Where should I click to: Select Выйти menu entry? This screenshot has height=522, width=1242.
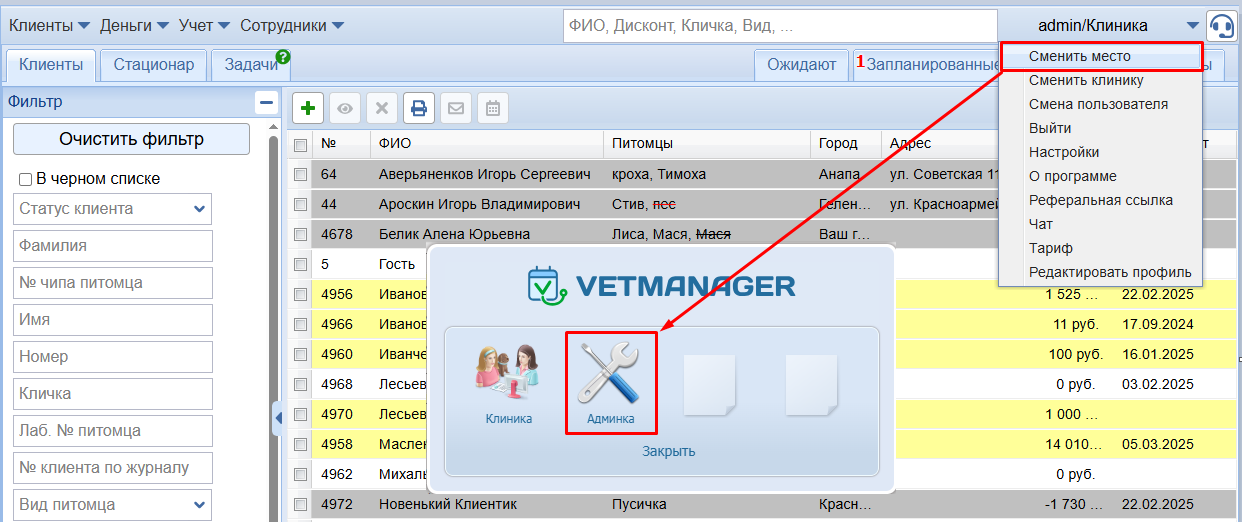(x=1100, y=128)
